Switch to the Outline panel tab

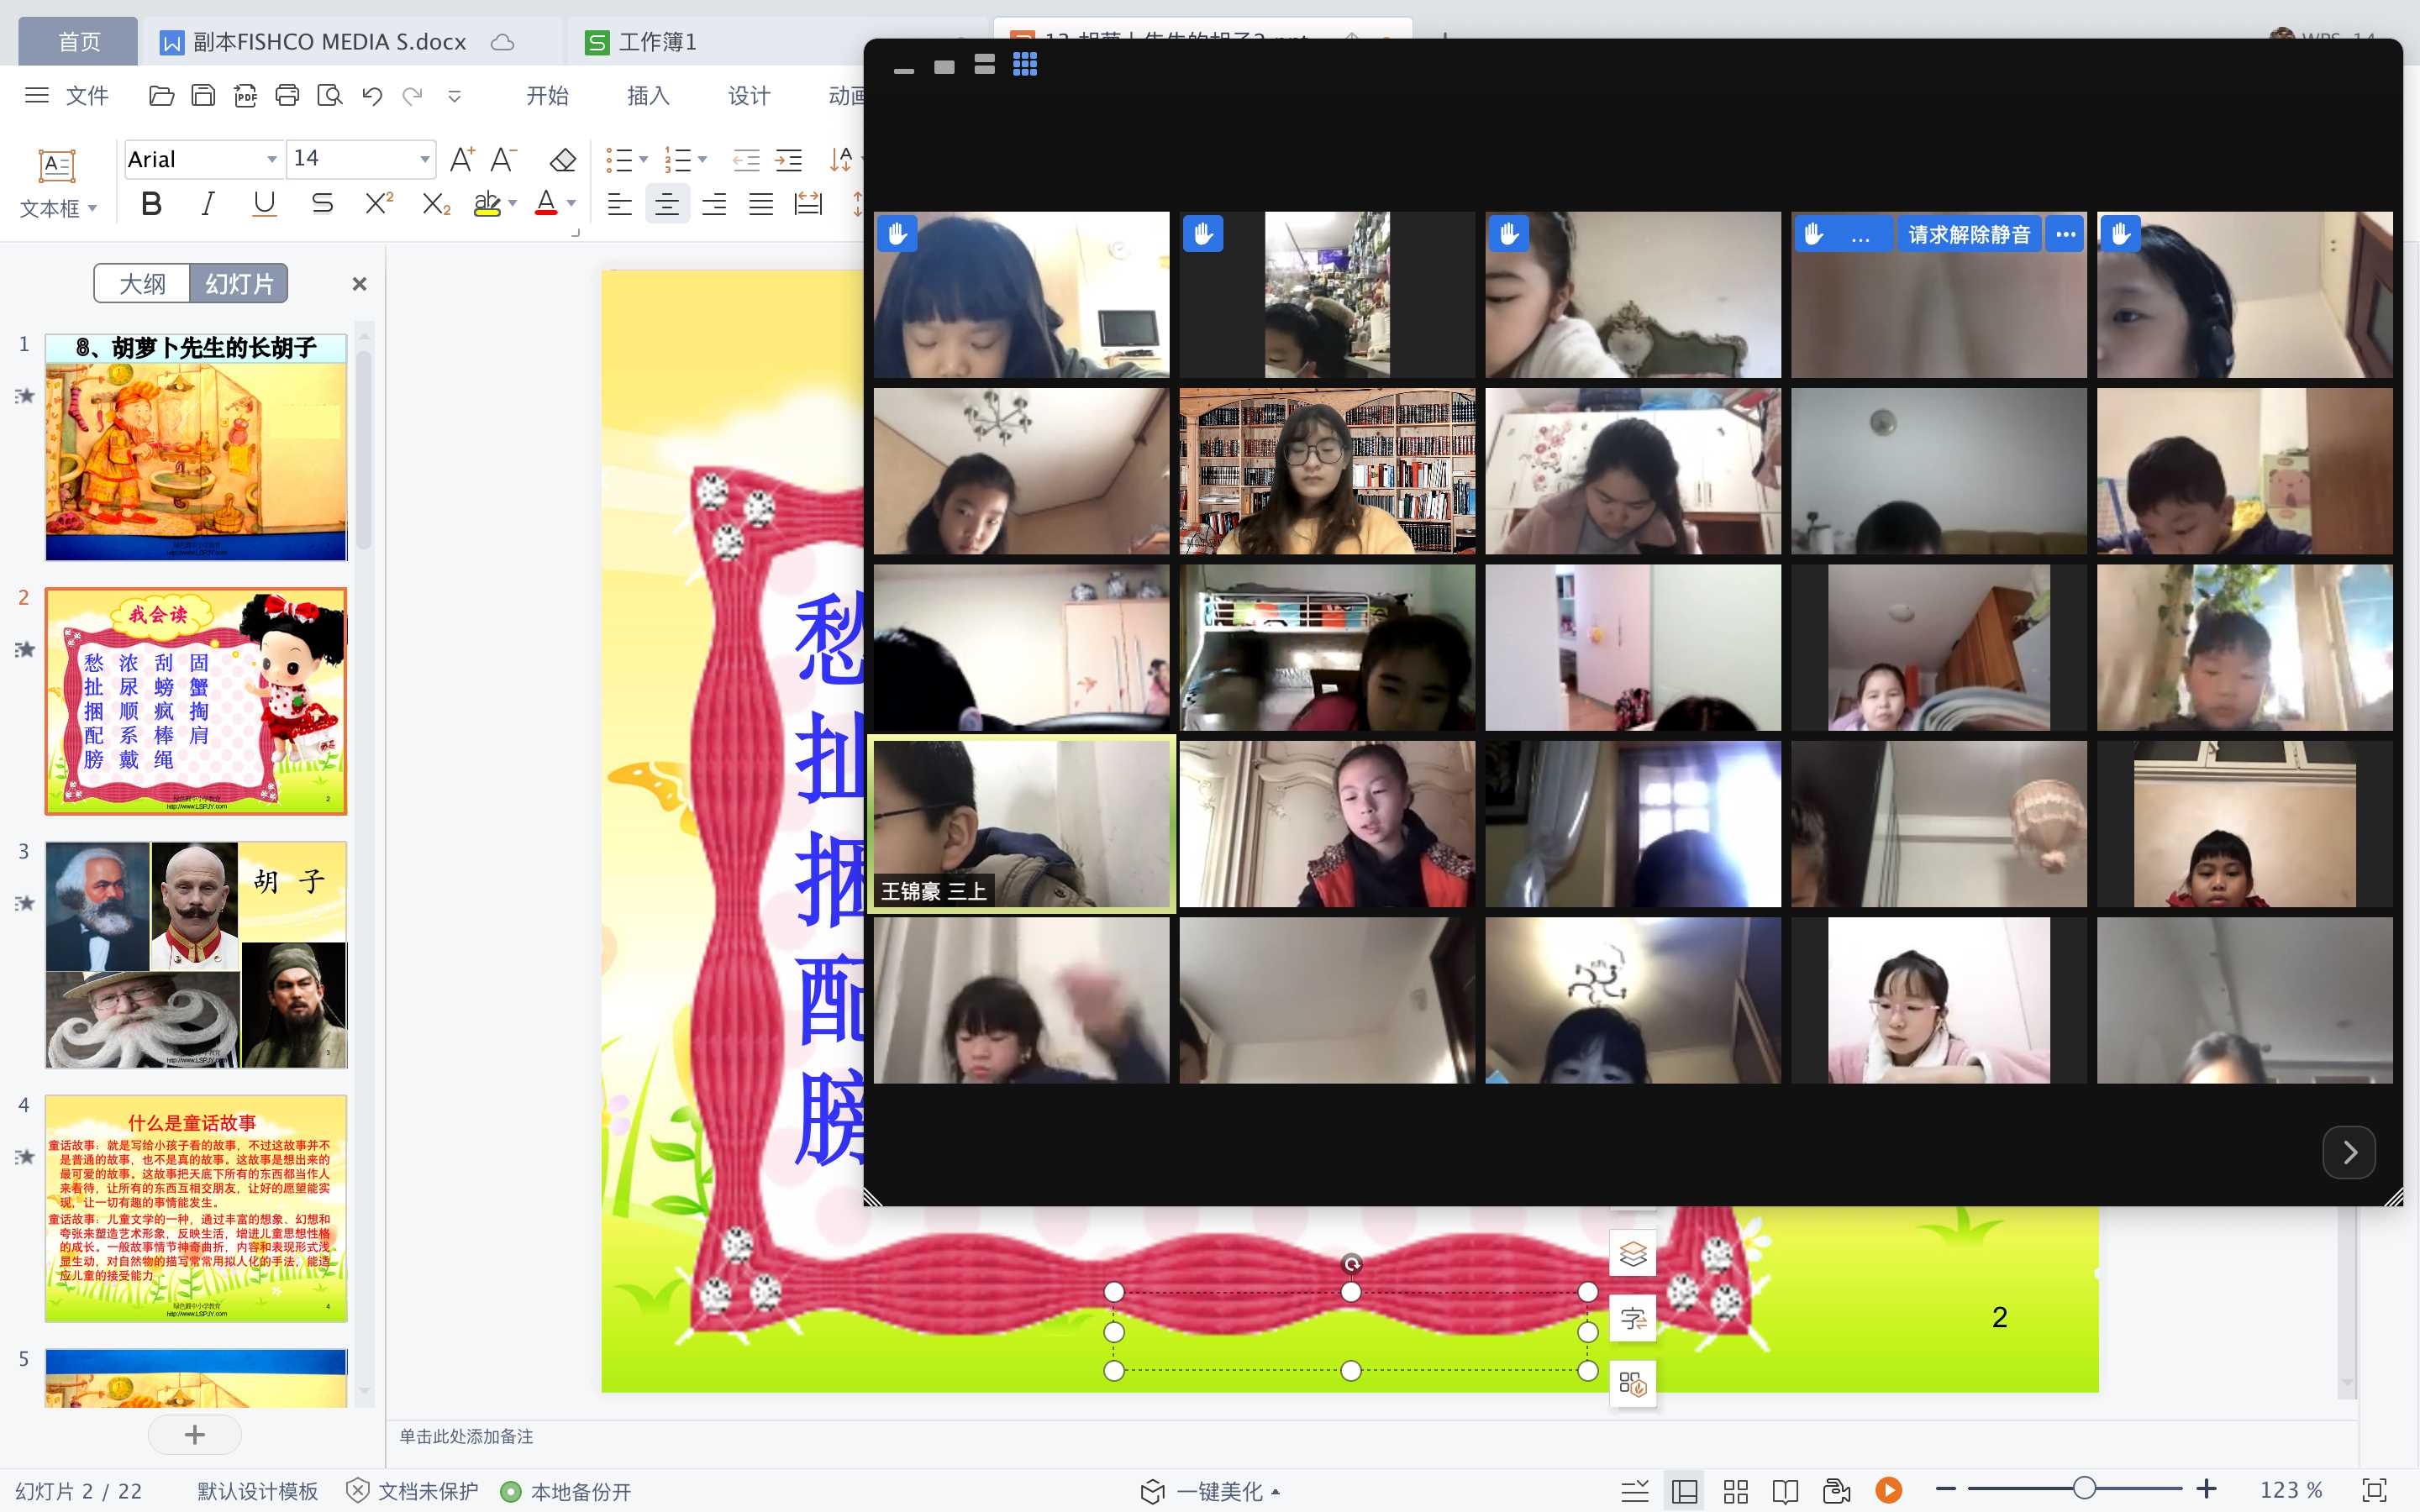click(142, 284)
